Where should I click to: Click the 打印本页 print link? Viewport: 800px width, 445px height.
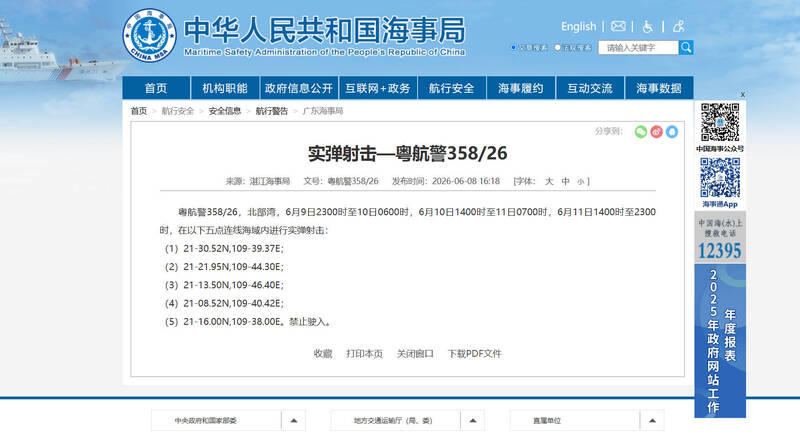[364, 354]
